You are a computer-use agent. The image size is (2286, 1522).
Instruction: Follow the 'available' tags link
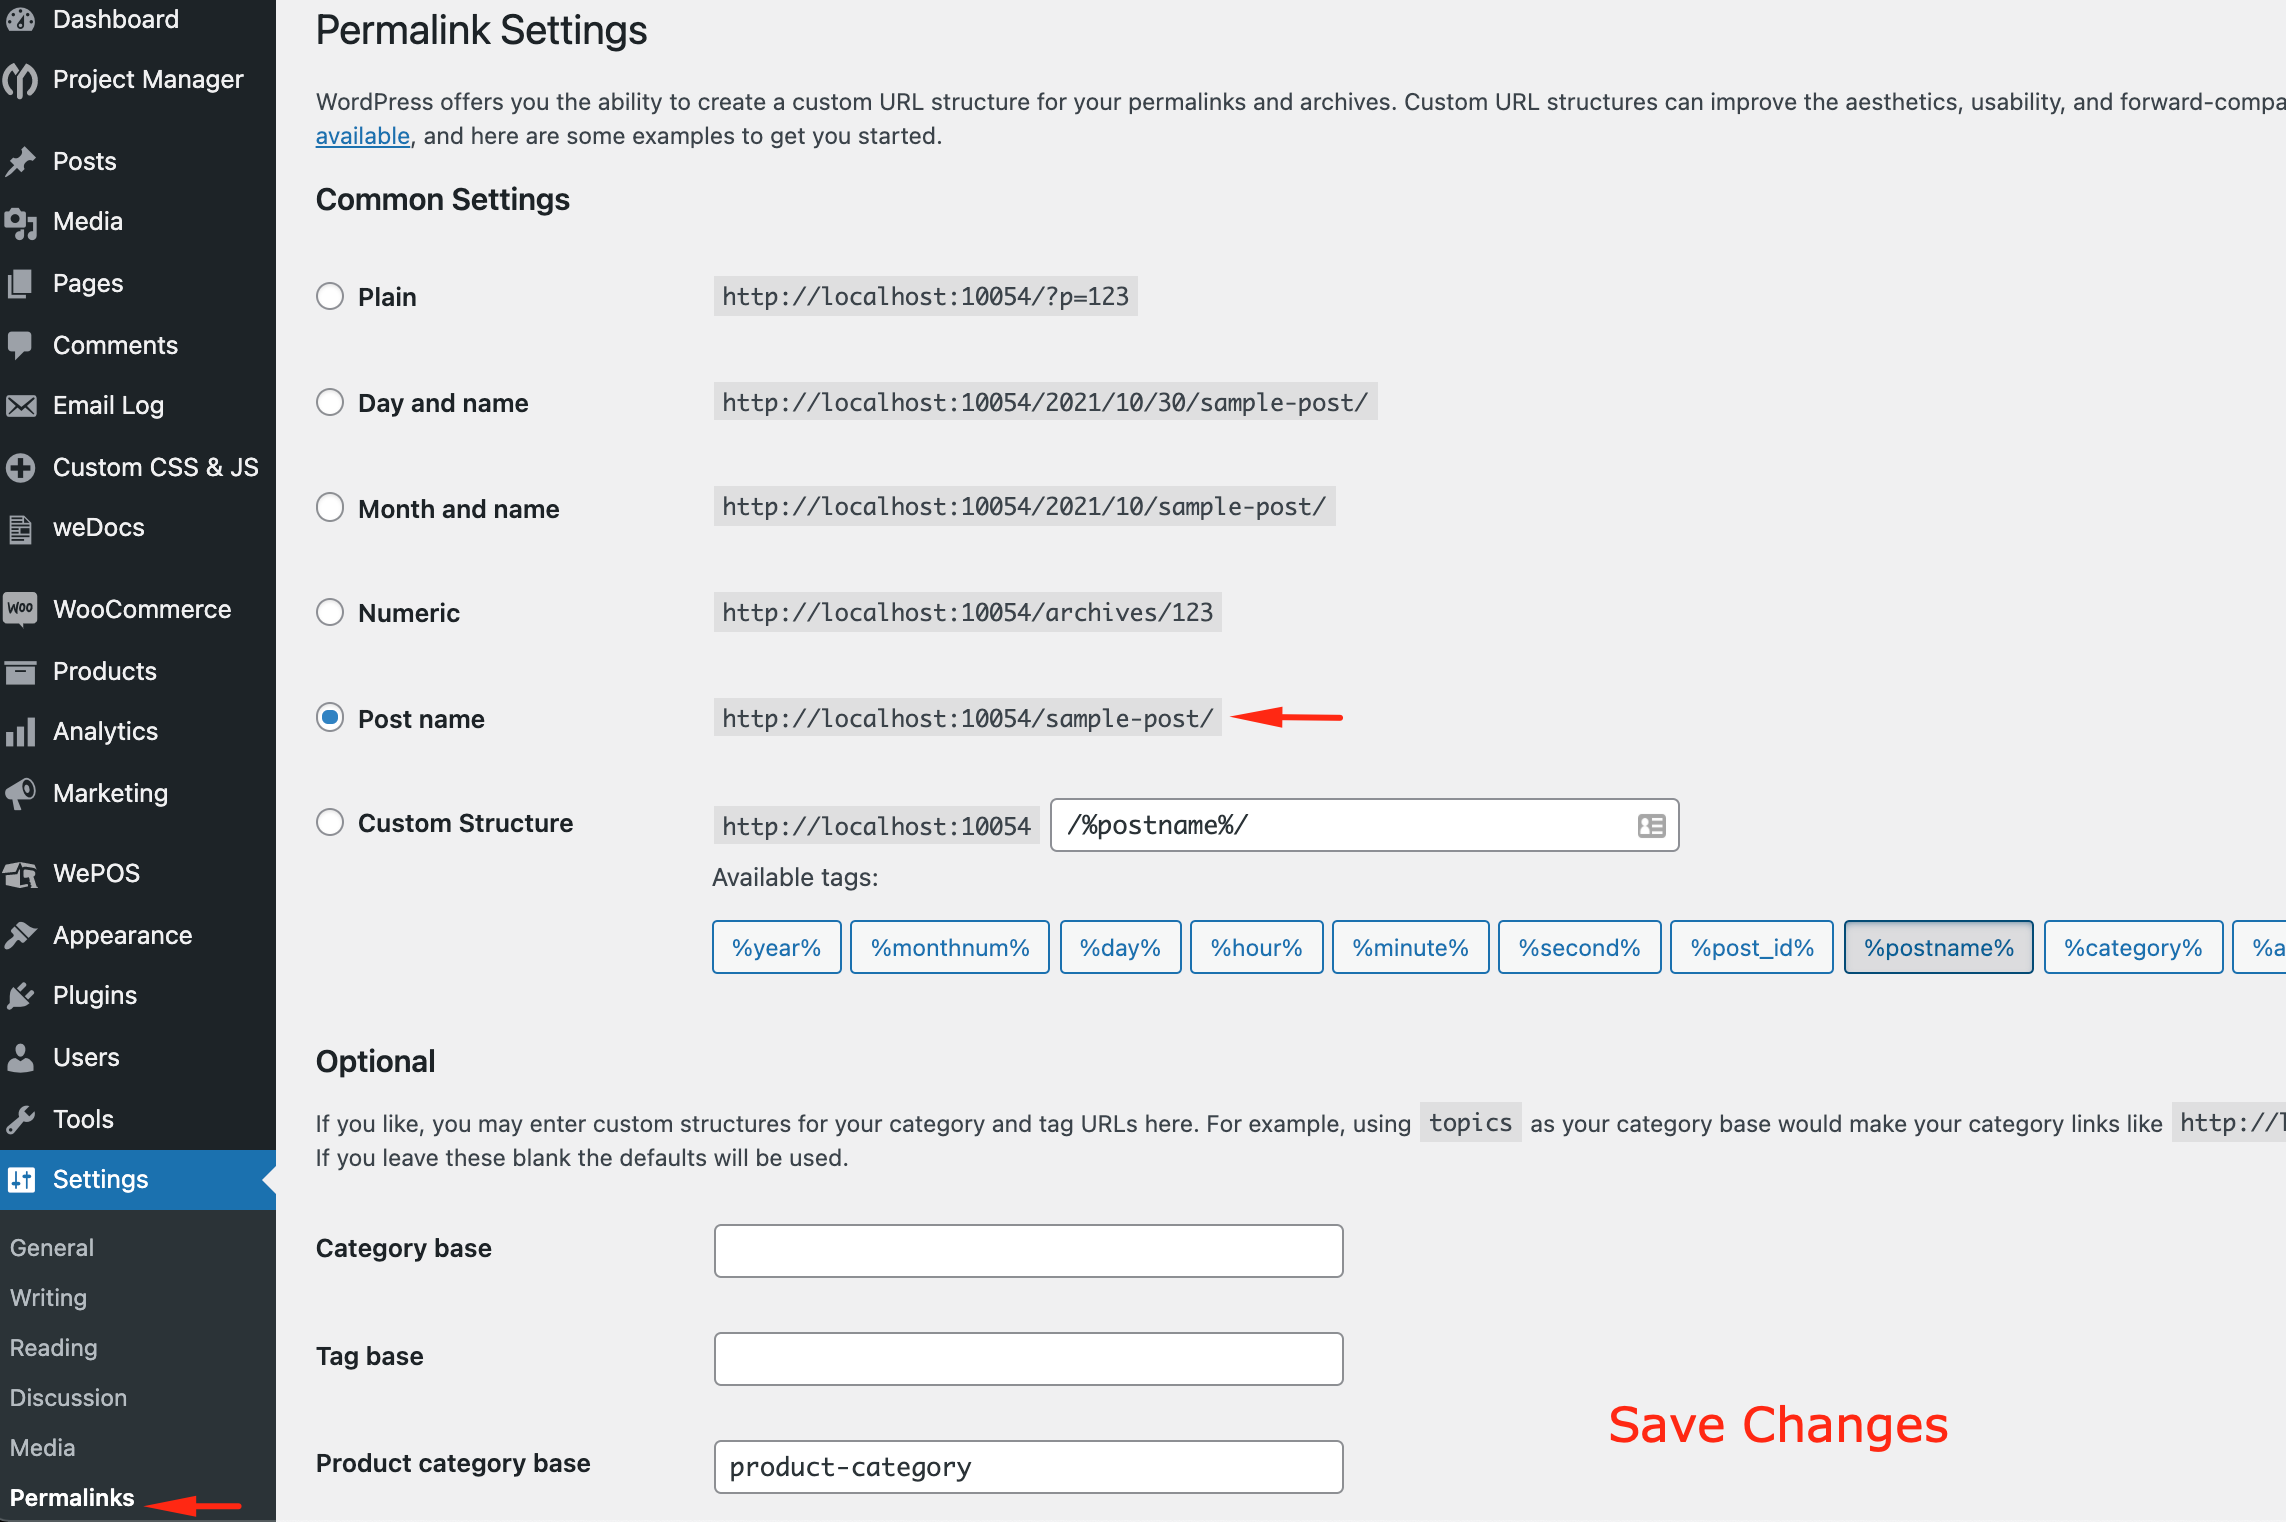(x=363, y=136)
